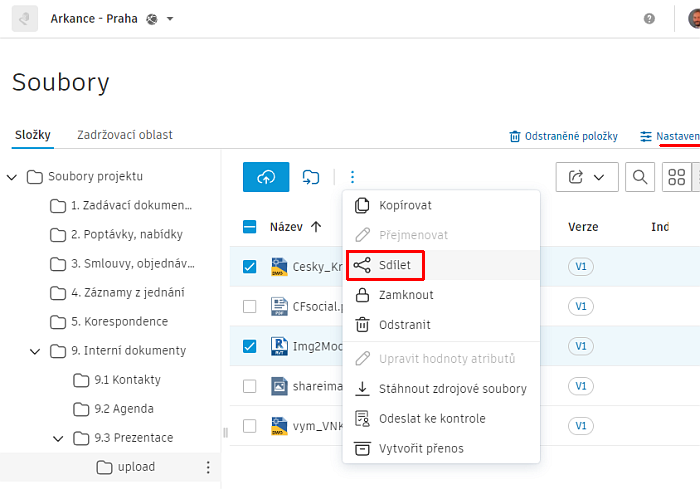This screenshot has height=489, width=700.
Task: Collapse the Soubory projektu tree node
Action: (x=12, y=177)
